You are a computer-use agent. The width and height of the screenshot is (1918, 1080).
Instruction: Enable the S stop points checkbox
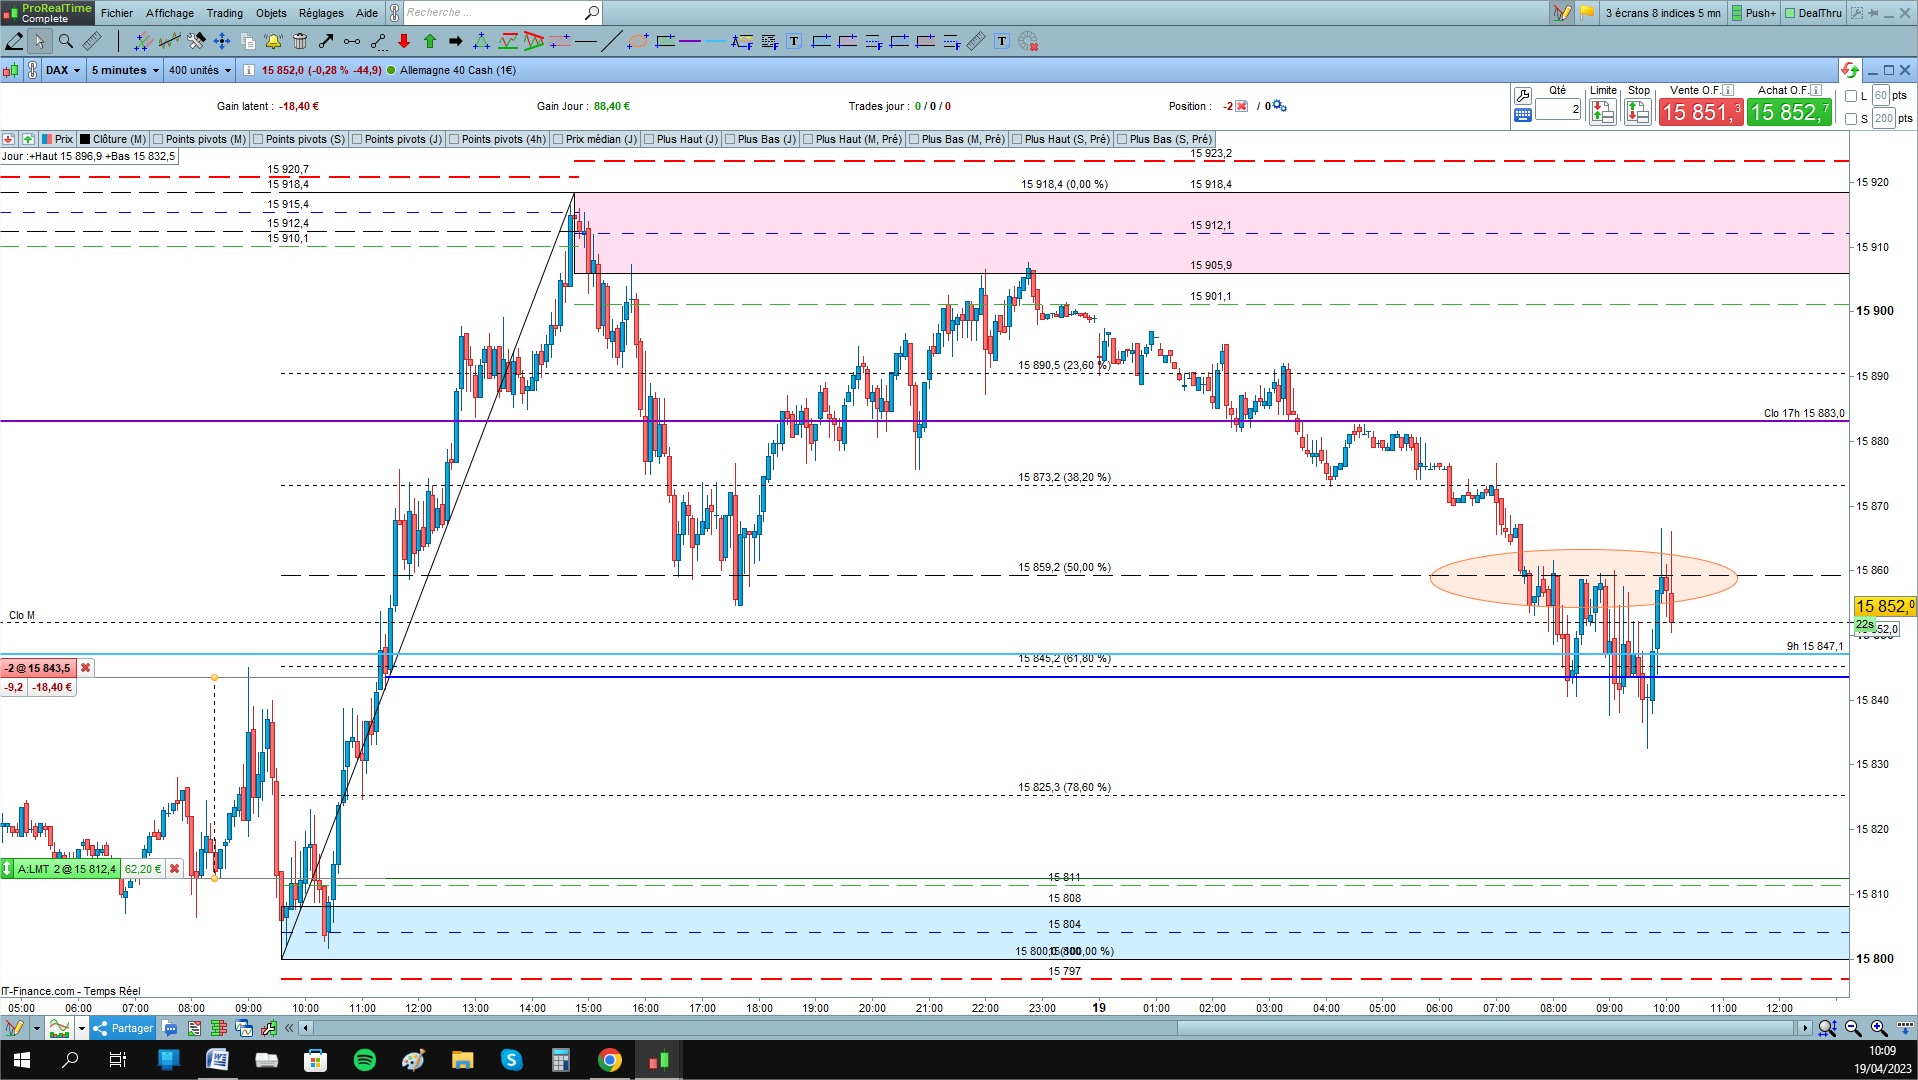1851,119
